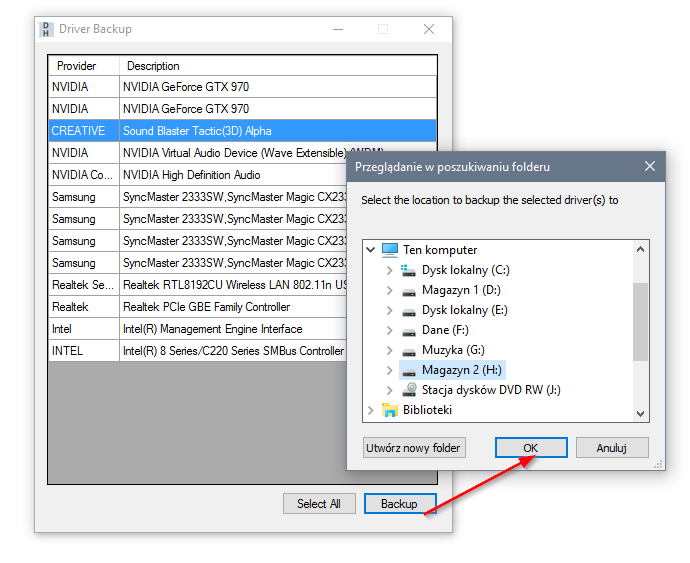
Task: Click the Realtek Se... provider cell
Action: [84, 285]
